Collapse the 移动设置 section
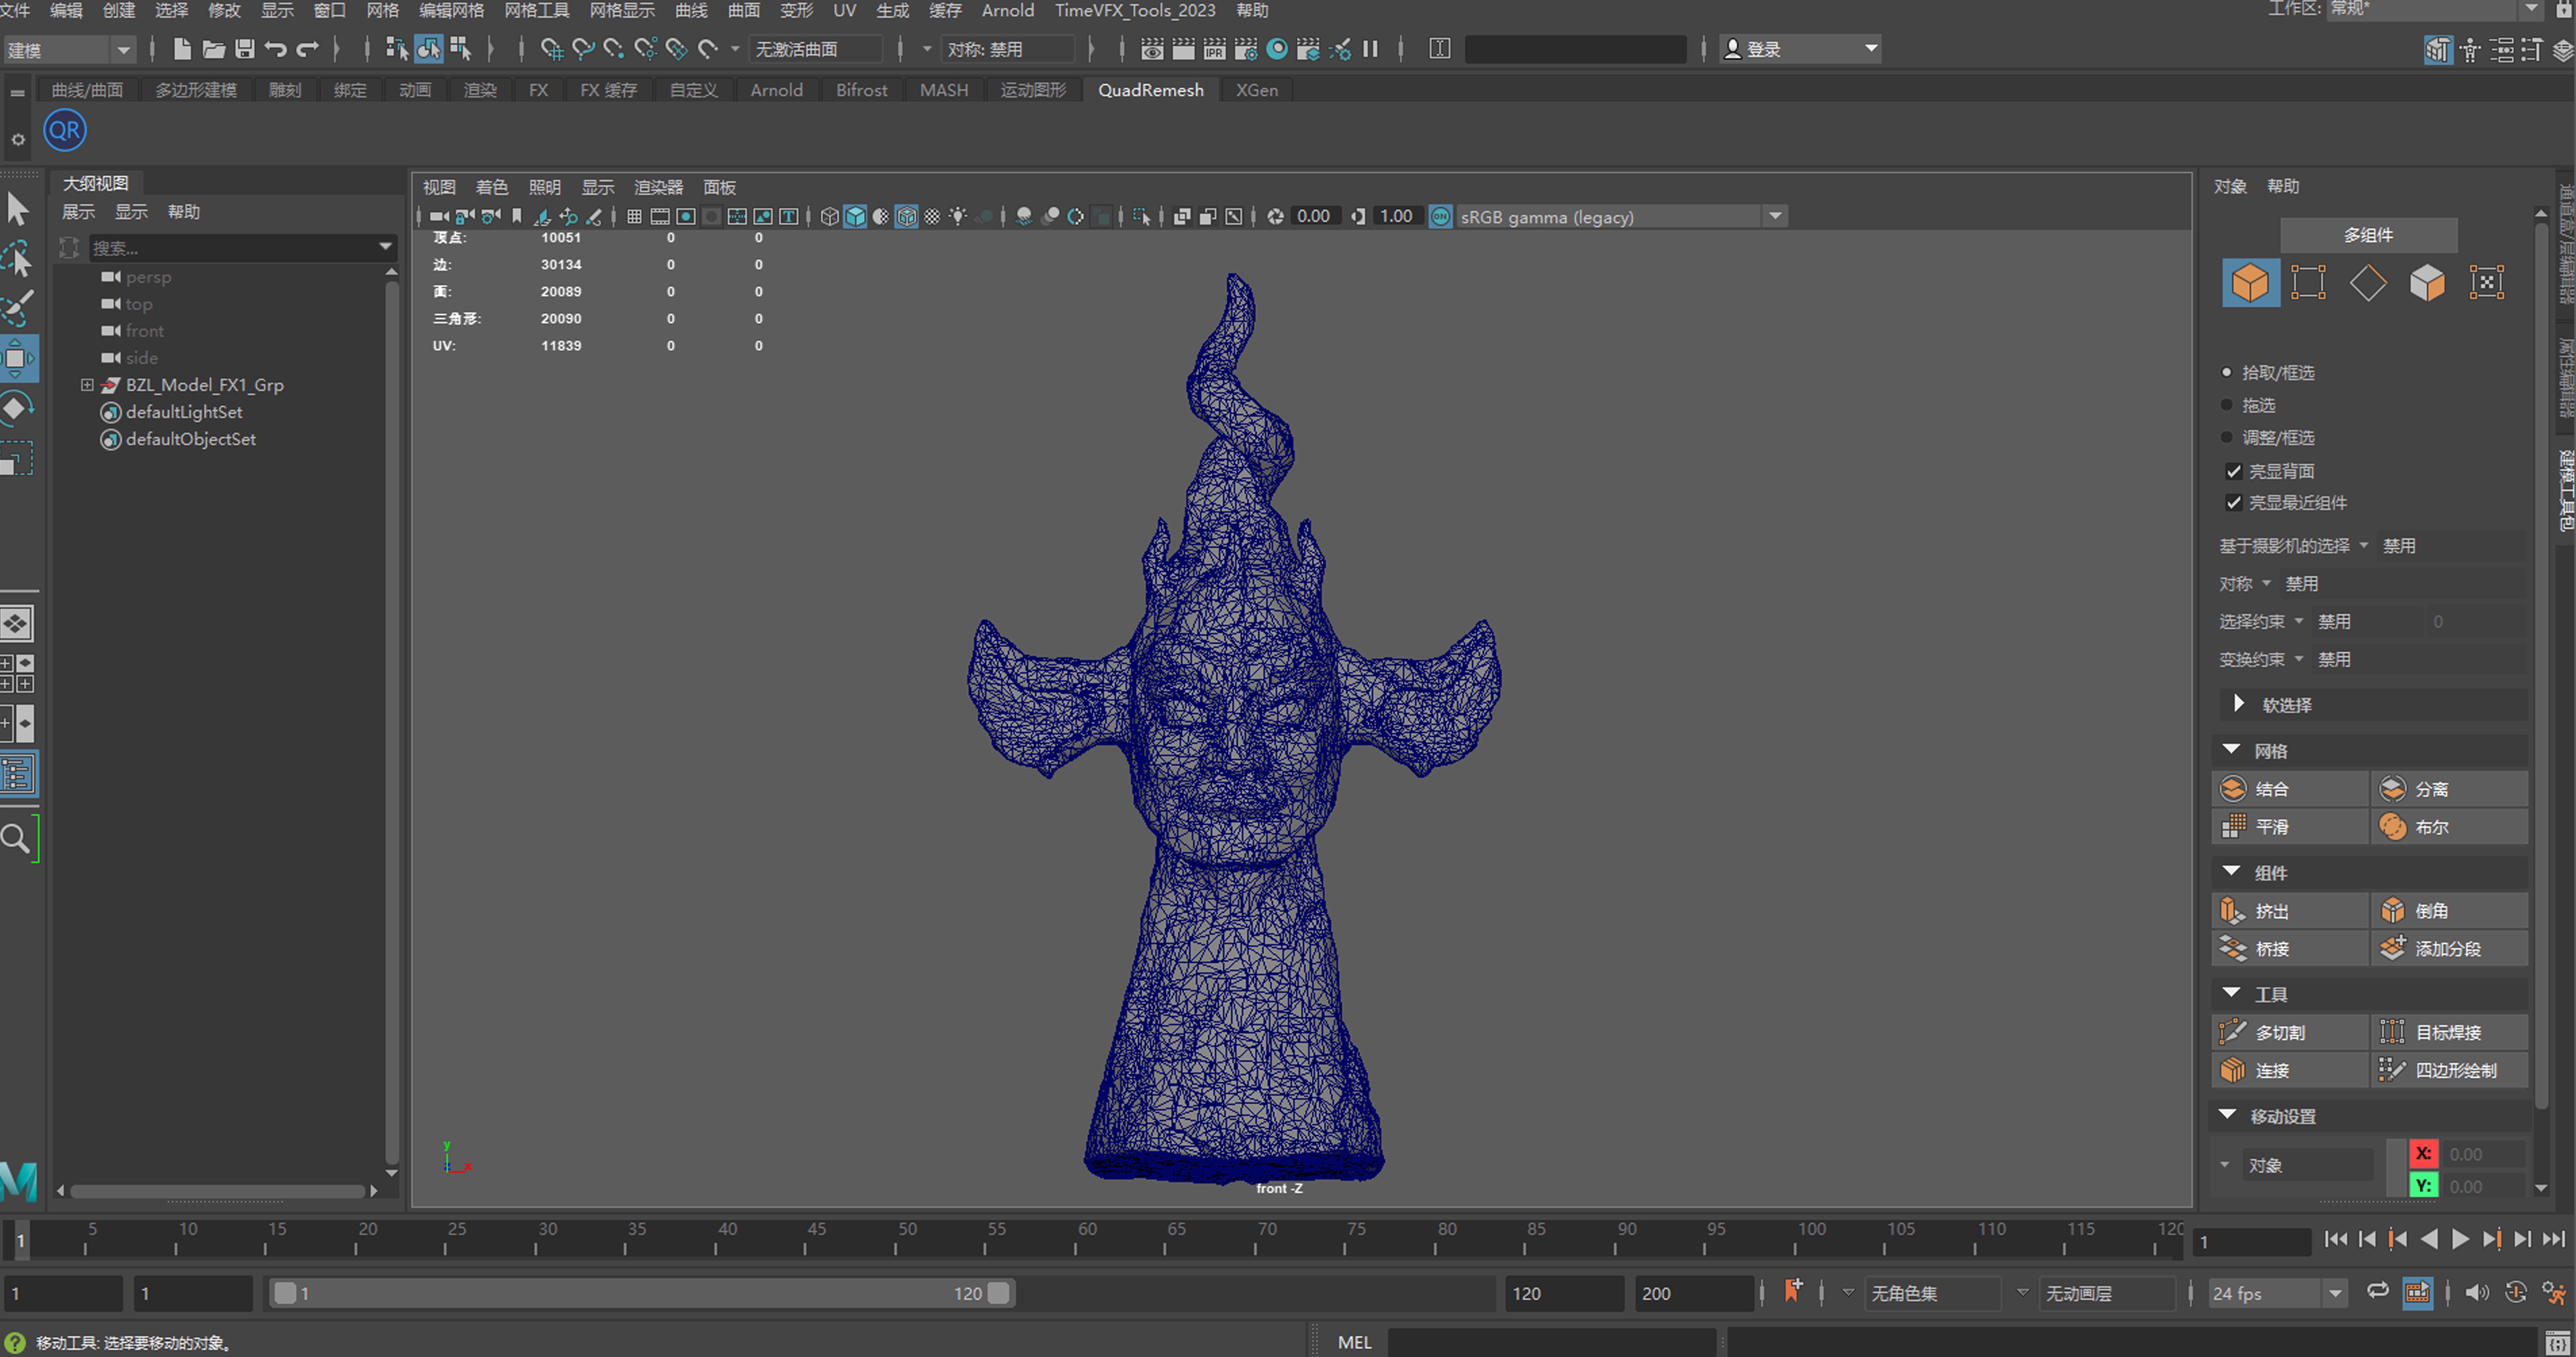 click(2227, 1115)
